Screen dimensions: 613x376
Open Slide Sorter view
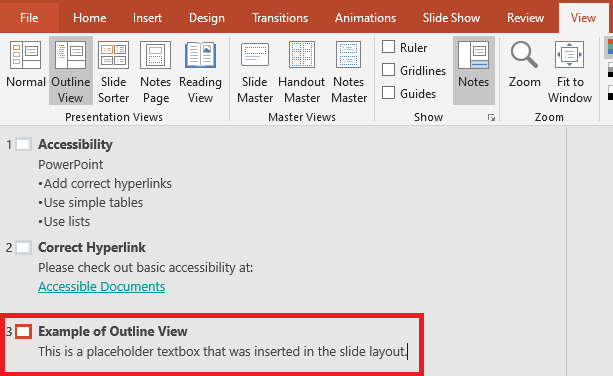(x=113, y=72)
